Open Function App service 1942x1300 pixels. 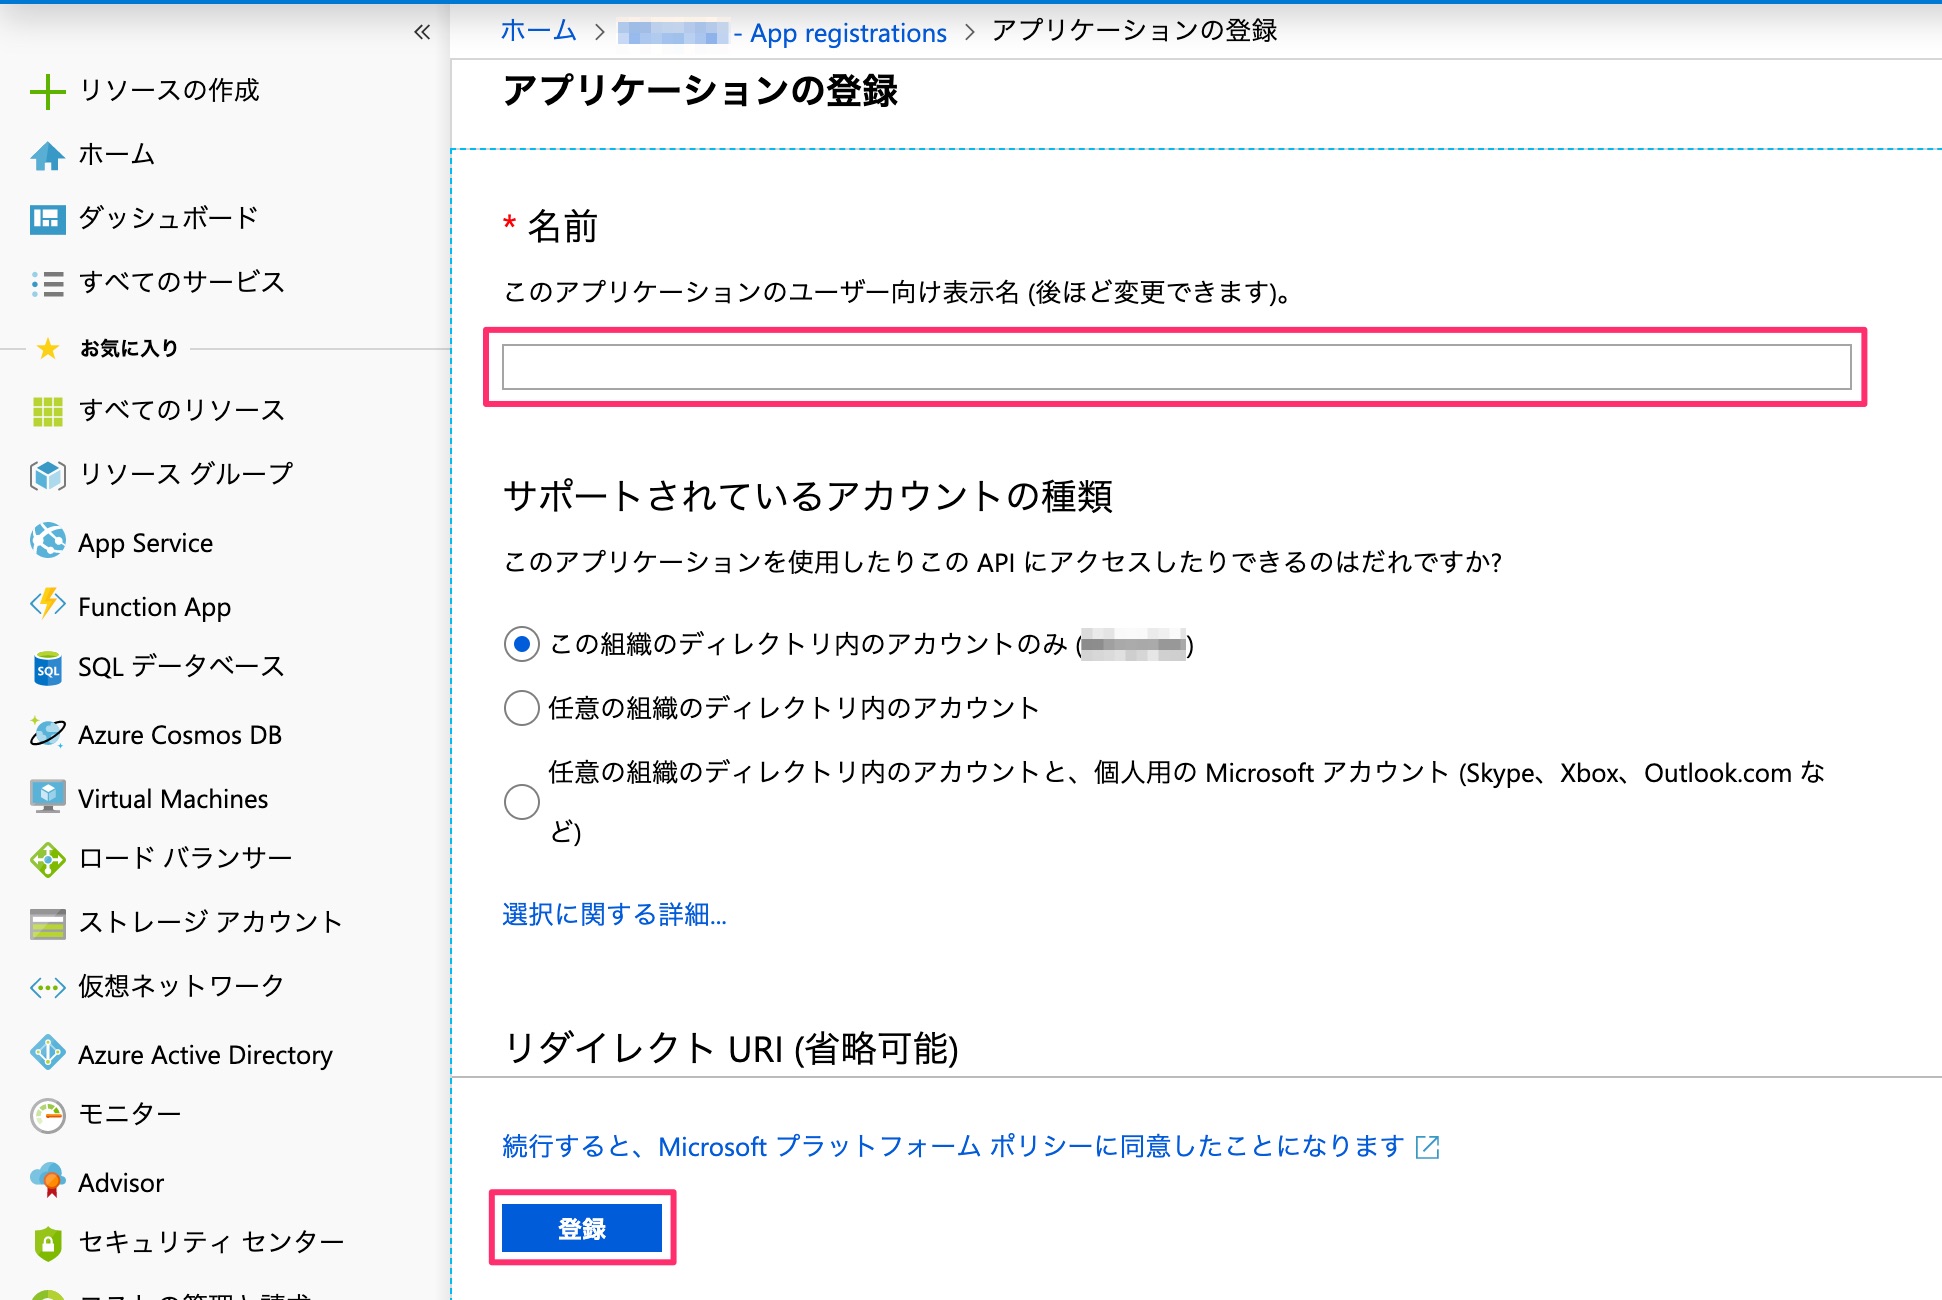tap(154, 607)
